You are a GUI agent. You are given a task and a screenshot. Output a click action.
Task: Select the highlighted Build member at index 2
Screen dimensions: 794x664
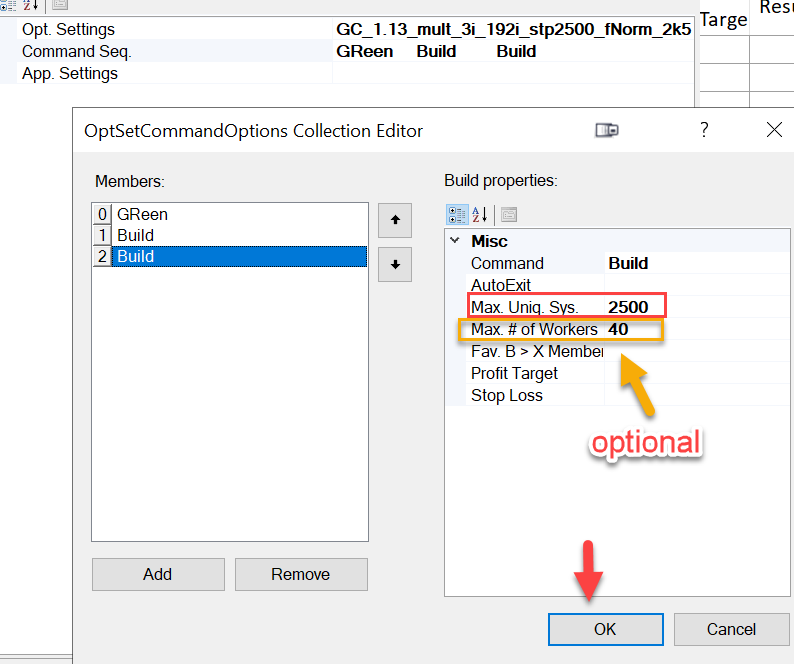pos(135,256)
